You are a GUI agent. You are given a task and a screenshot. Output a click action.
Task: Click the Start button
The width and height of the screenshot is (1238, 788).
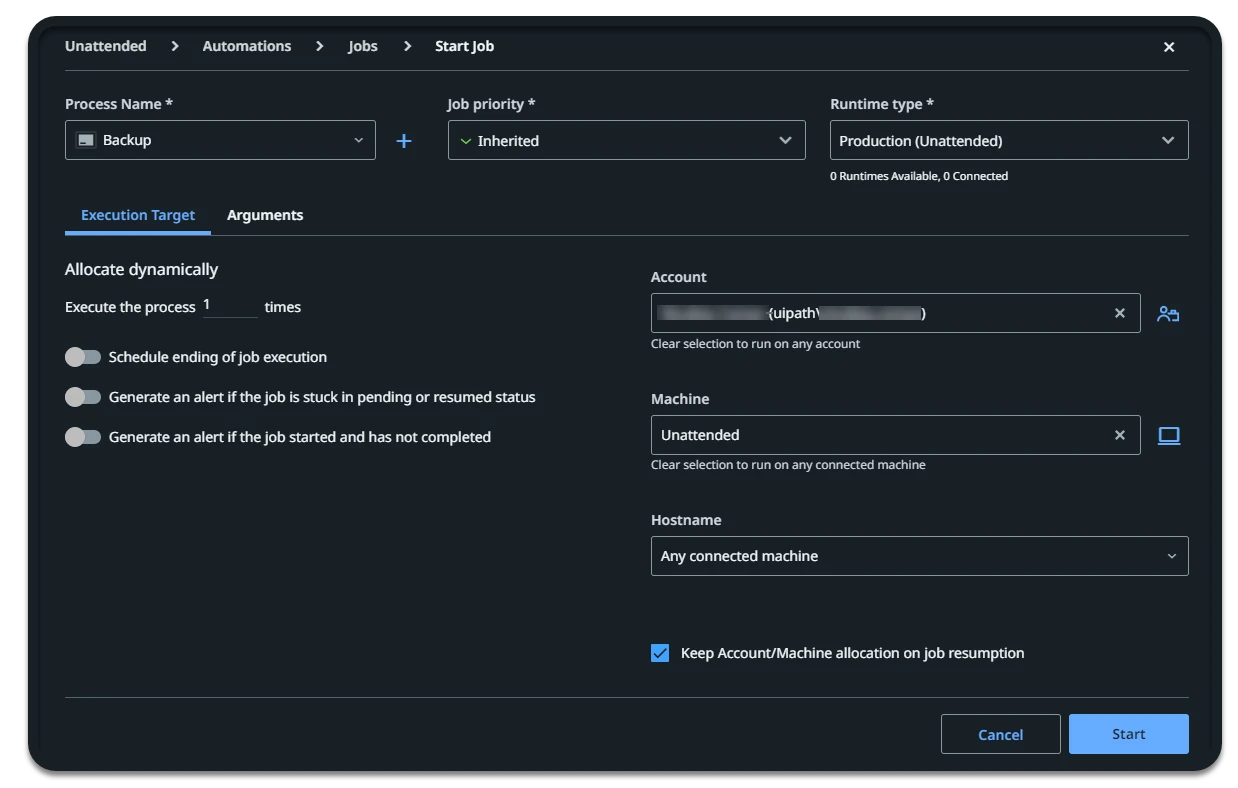click(x=1128, y=734)
